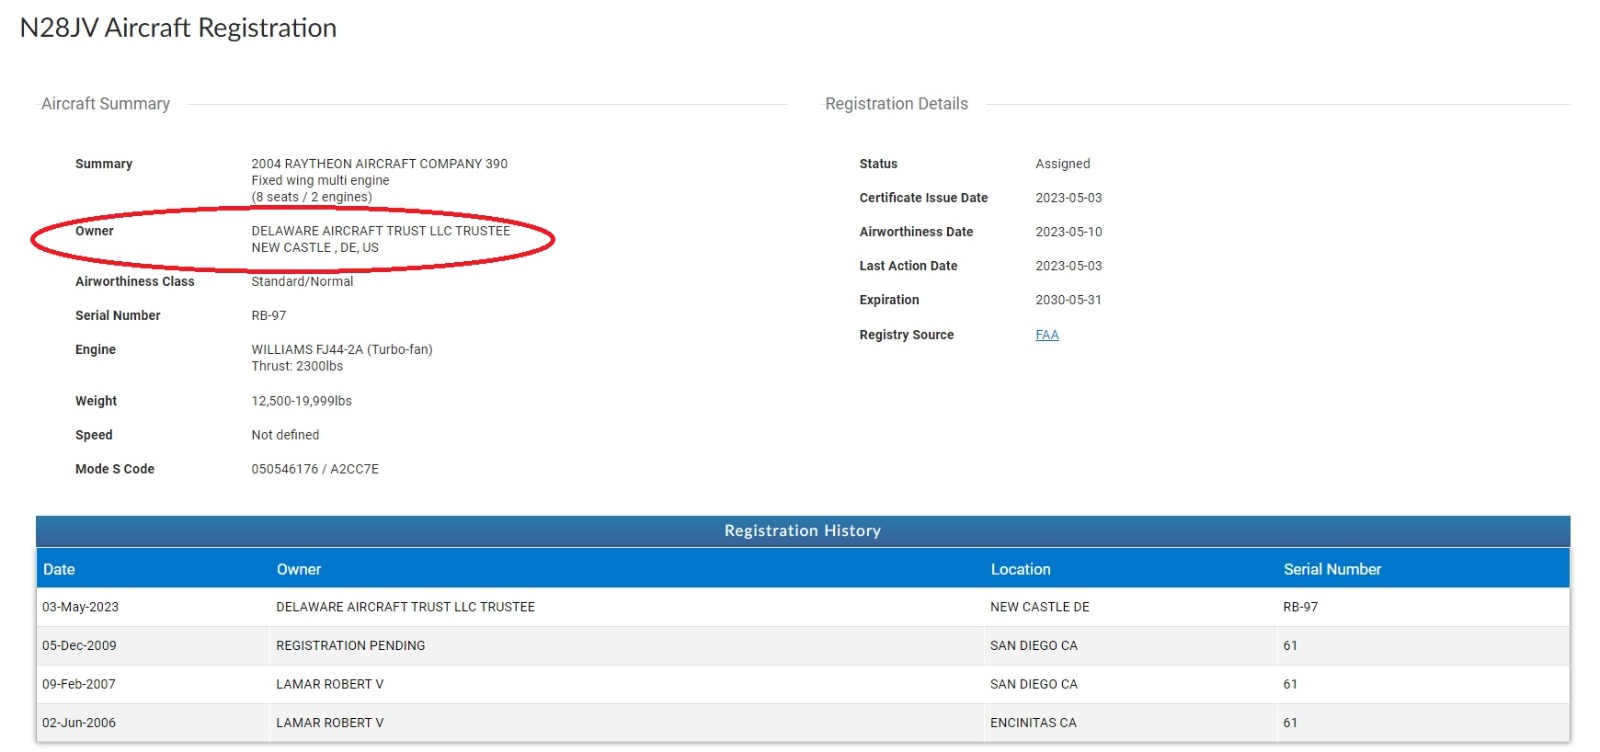Click the Certificate Issue Date label
The height and width of the screenshot is (752, 1600).
click(x=923, y=198)
